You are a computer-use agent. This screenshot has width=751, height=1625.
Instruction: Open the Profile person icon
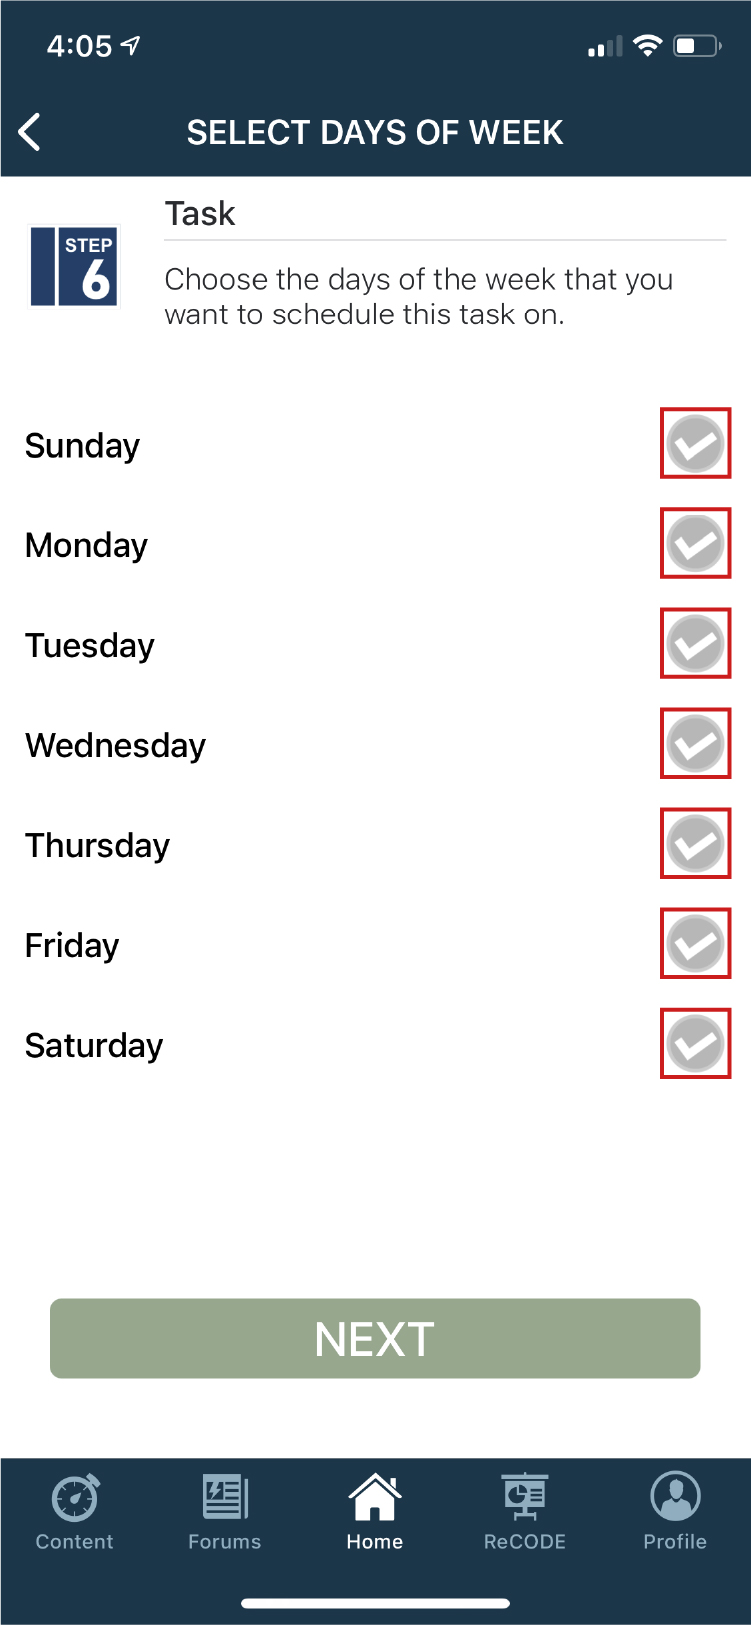pyautogui.click(x=675, y=1497)
